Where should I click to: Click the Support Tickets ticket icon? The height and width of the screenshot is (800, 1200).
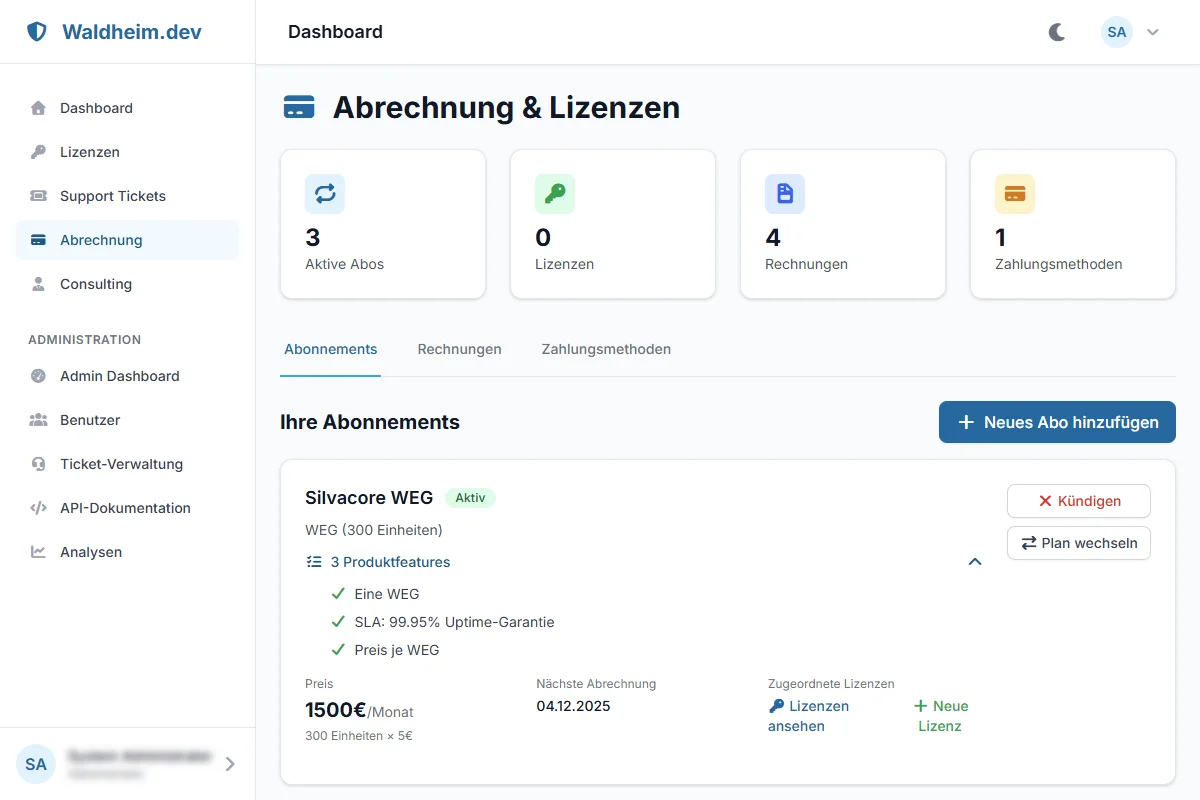[38, 196]
